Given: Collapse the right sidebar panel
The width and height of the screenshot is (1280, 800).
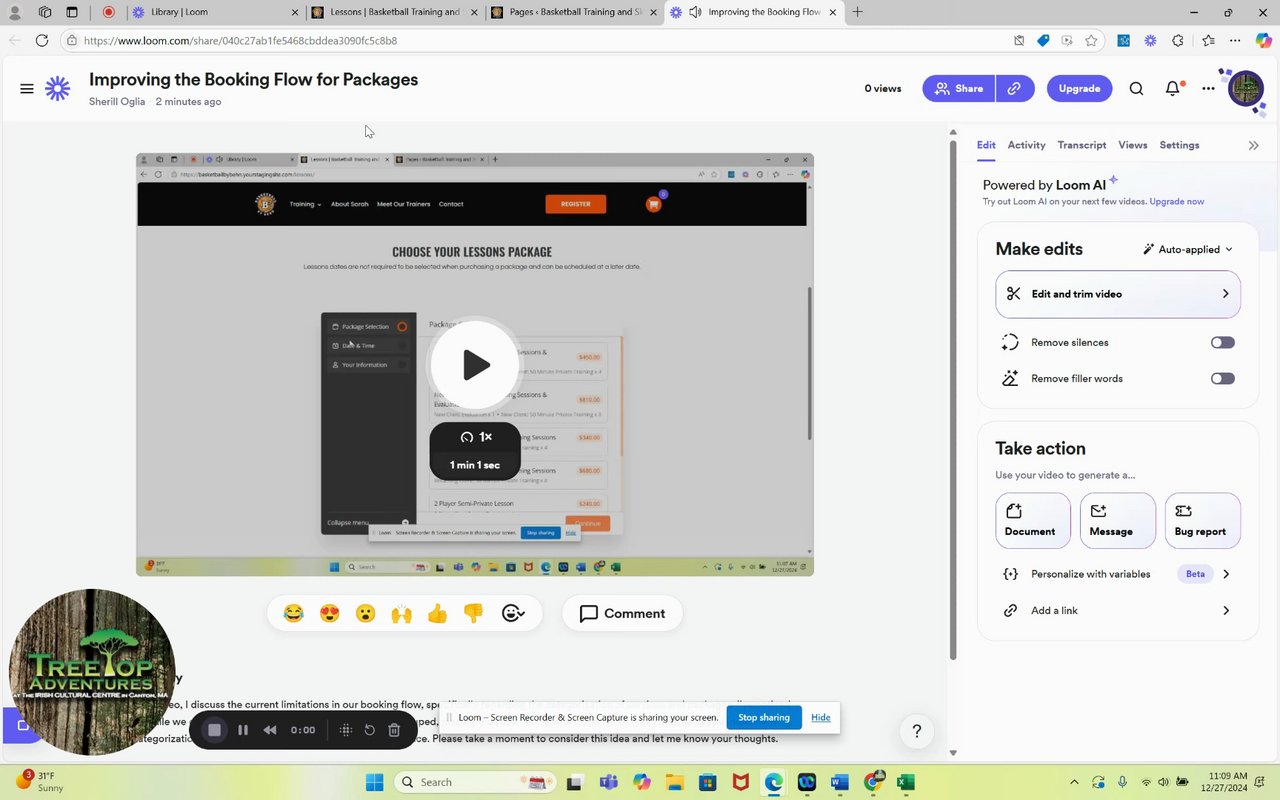Looking at the screenshot, I should coord(1253,145).
